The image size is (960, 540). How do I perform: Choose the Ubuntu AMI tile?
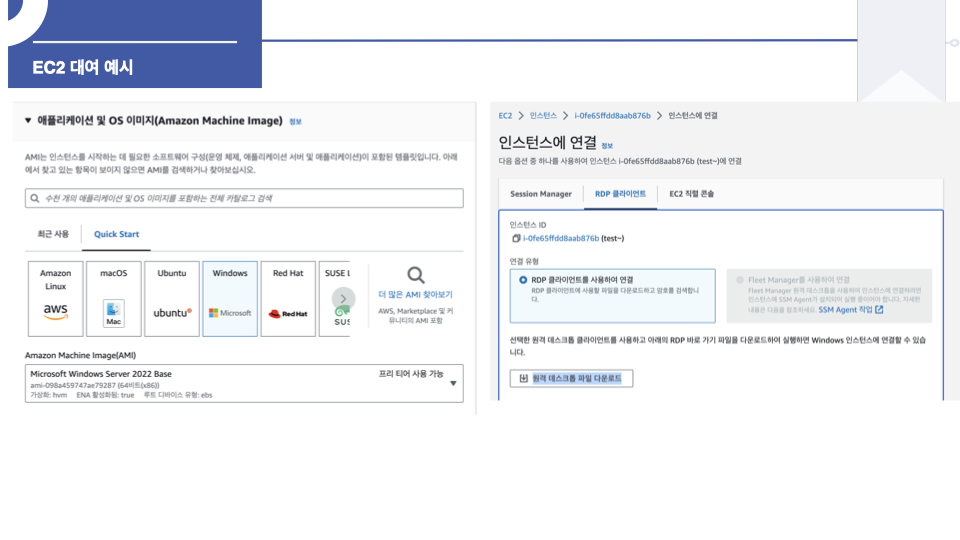[172, 299]
